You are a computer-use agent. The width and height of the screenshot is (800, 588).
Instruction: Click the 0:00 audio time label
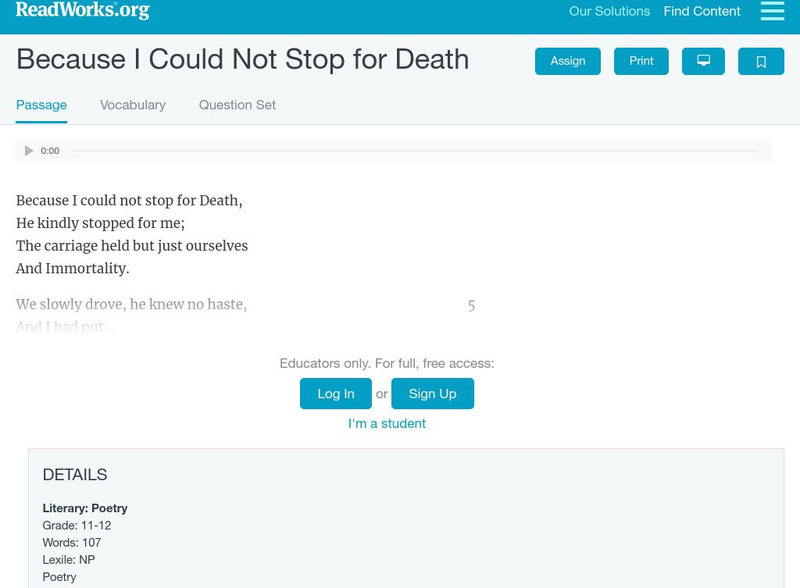50,151
